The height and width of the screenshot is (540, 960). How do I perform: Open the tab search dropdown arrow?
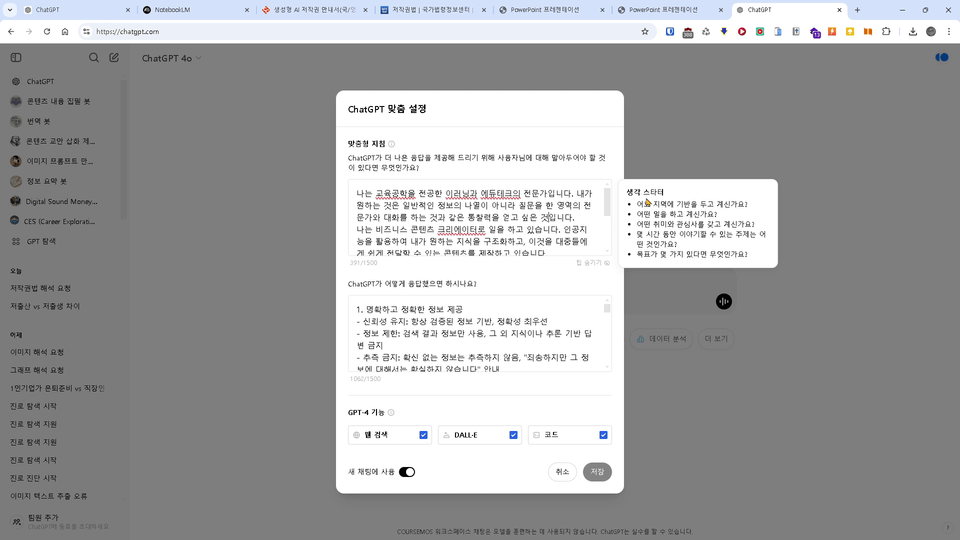pos(10,10)
